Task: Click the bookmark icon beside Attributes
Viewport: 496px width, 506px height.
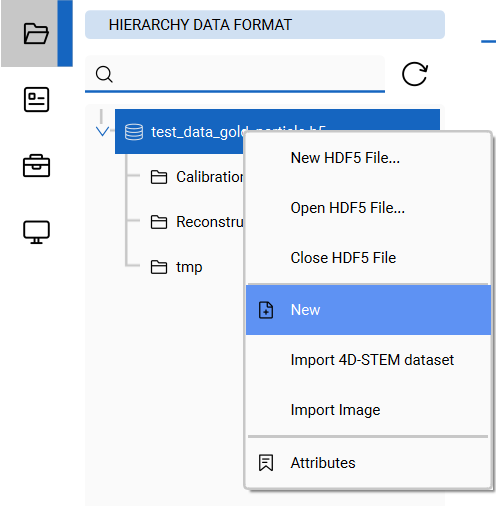Action: (266, 463)
